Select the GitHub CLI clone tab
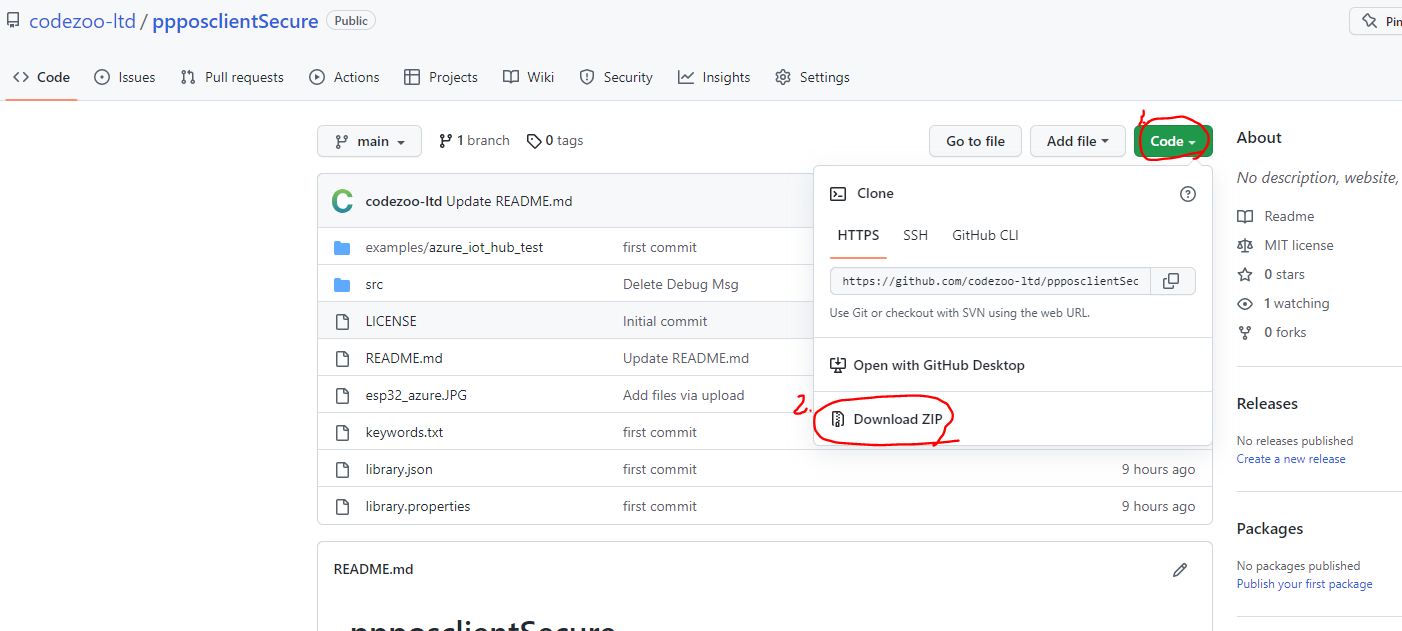 tap(985, 235)
